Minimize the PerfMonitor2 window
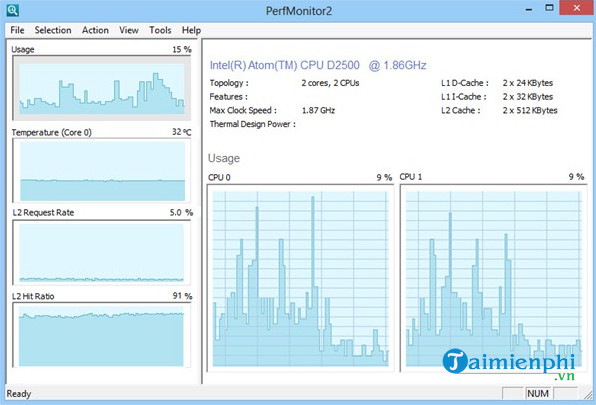This screenshot has width=596, height=405. click(529, 9)
